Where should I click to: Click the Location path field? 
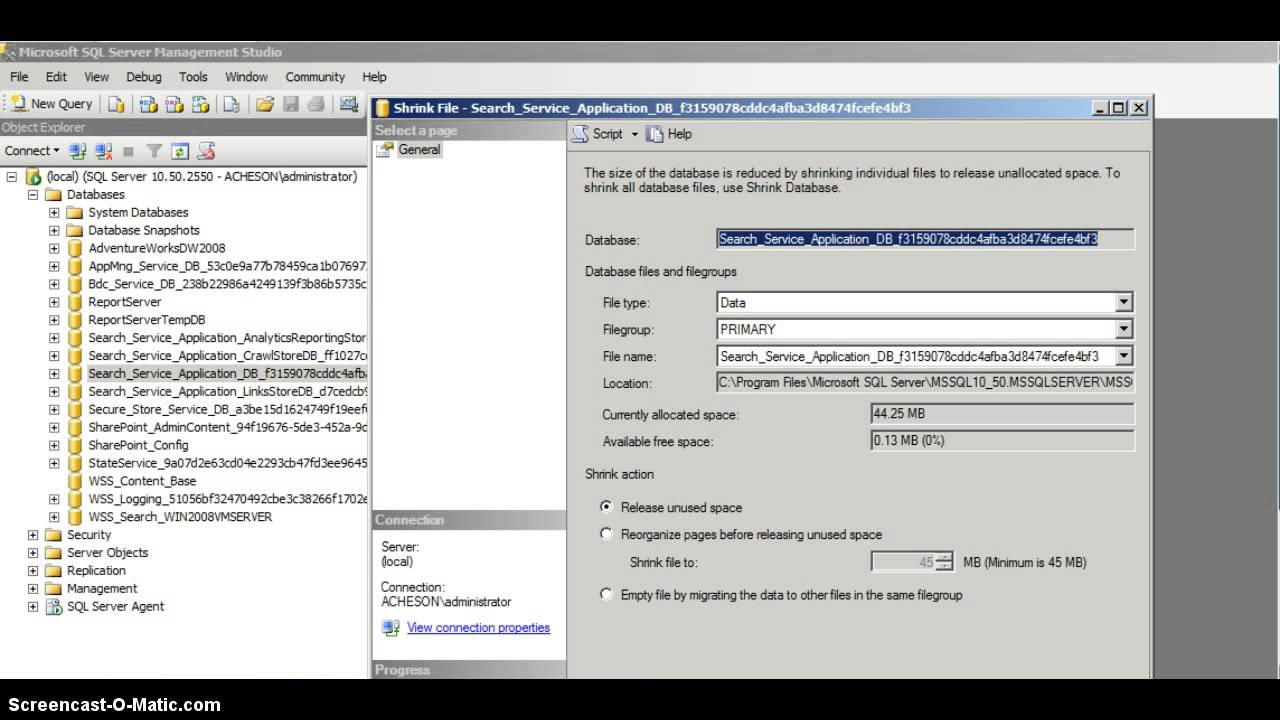coord(926,383)
